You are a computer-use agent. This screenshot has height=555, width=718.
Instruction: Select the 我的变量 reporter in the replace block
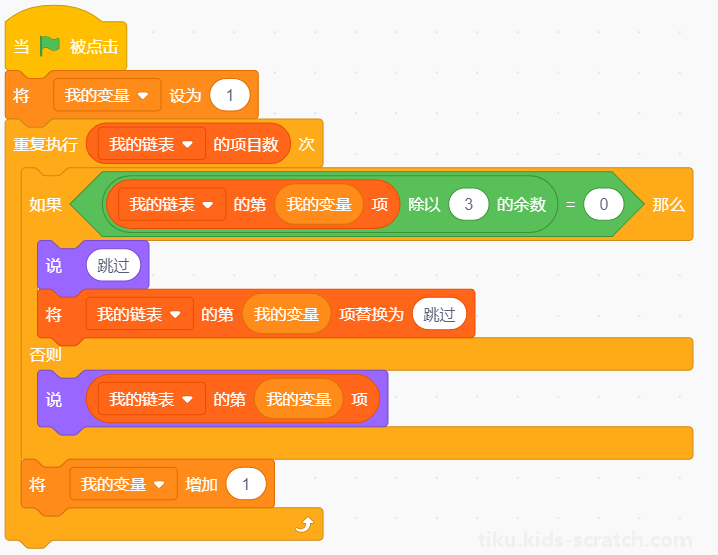pyautogui.click(x=286, y=314)
